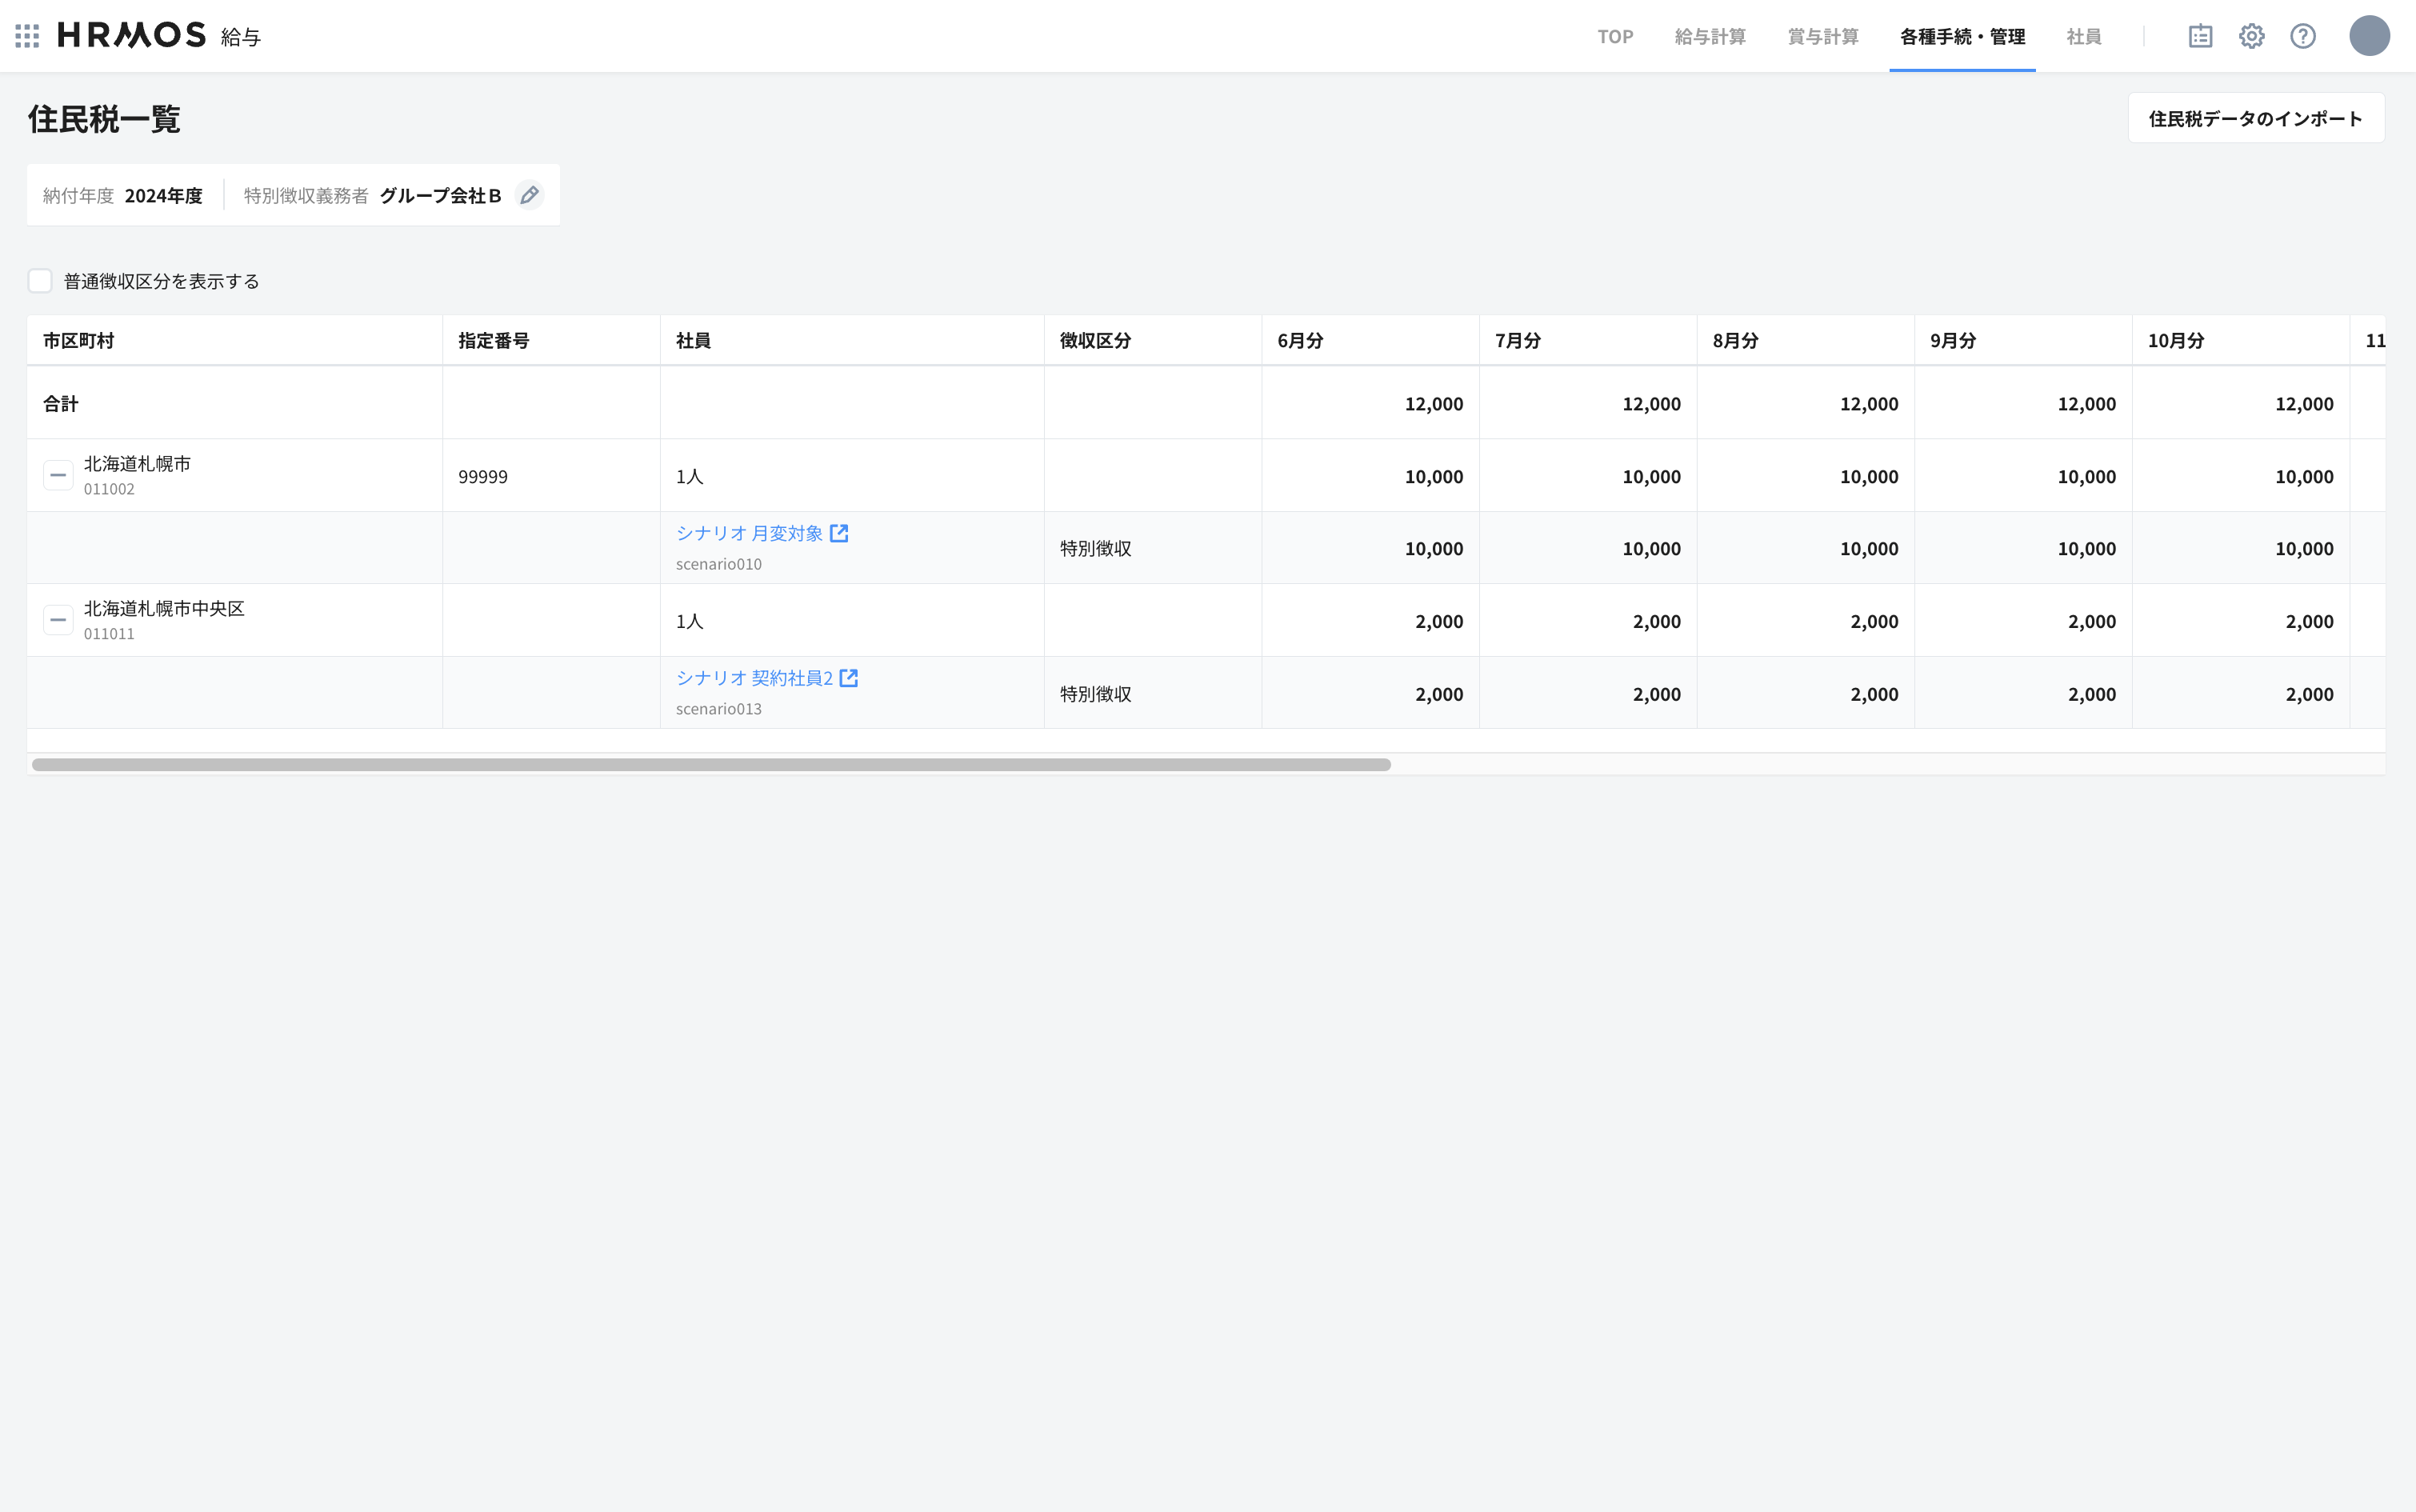
Task: Switch to the 社員 menu
Action: (2084, 36)
